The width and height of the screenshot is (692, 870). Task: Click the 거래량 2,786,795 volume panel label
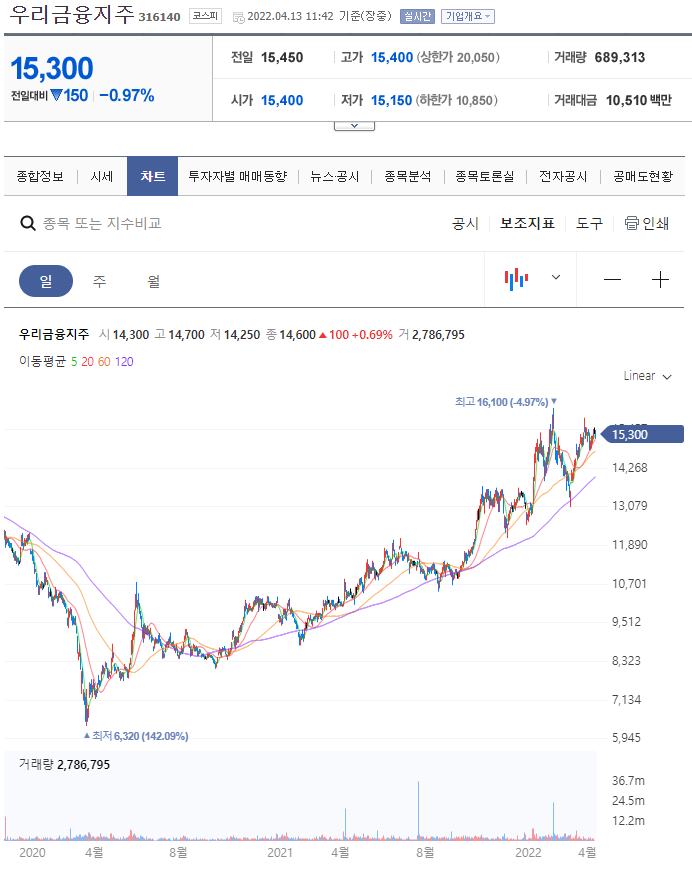click(x=64, y=765)
